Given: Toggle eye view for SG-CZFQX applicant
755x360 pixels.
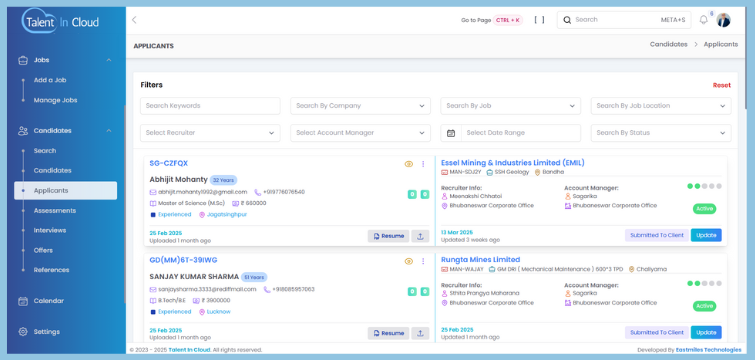Looking at the screenshot, I should click(x=409, y=164).
